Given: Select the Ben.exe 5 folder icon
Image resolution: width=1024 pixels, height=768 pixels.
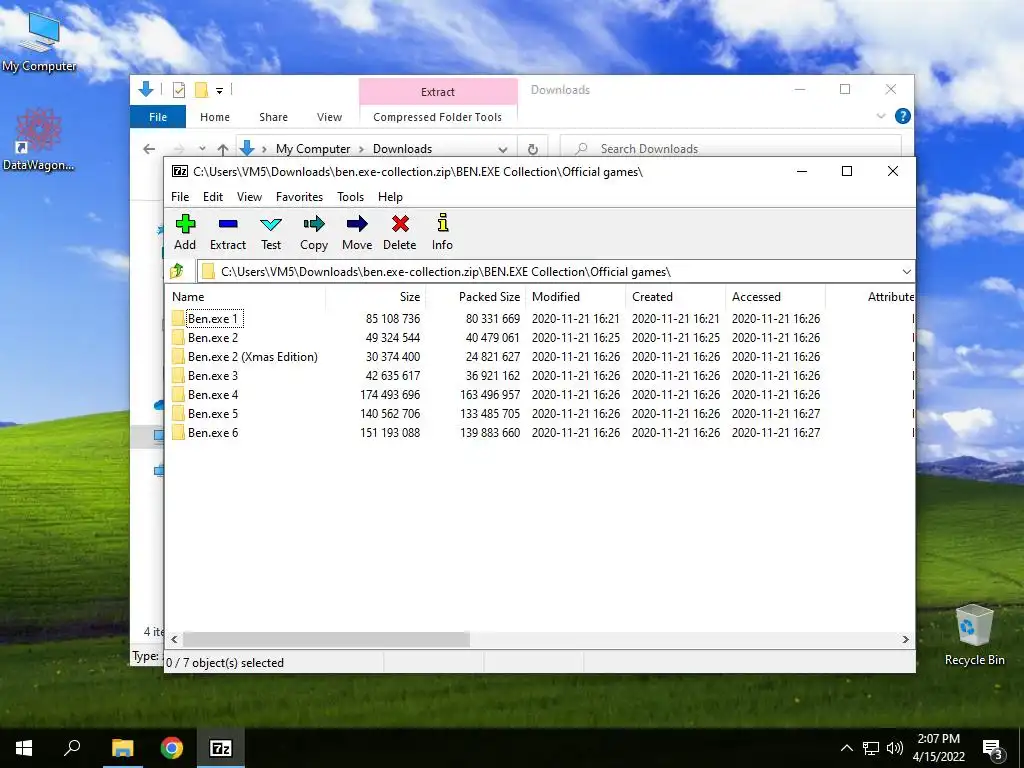Looking at the screenshot, I should point(178,413).
